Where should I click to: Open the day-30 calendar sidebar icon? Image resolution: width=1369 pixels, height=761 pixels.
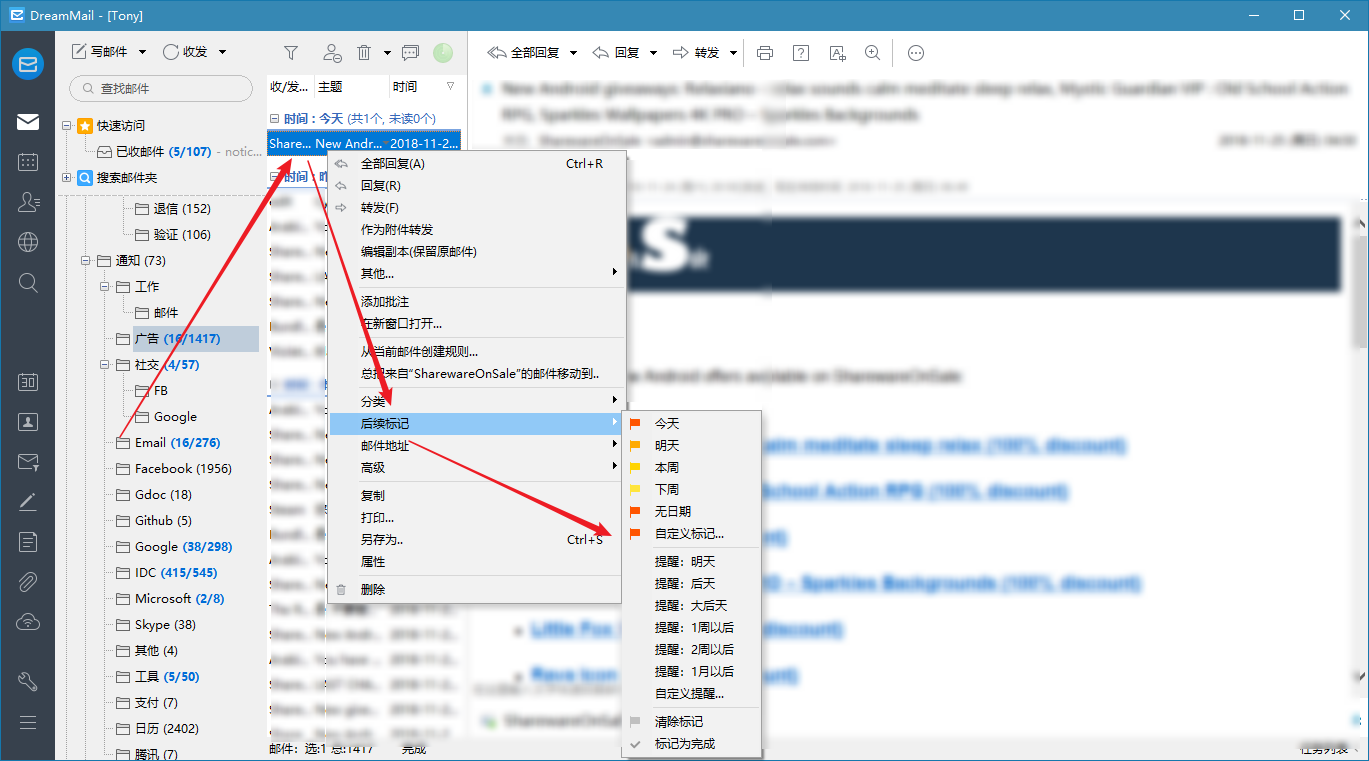[27, 382]
